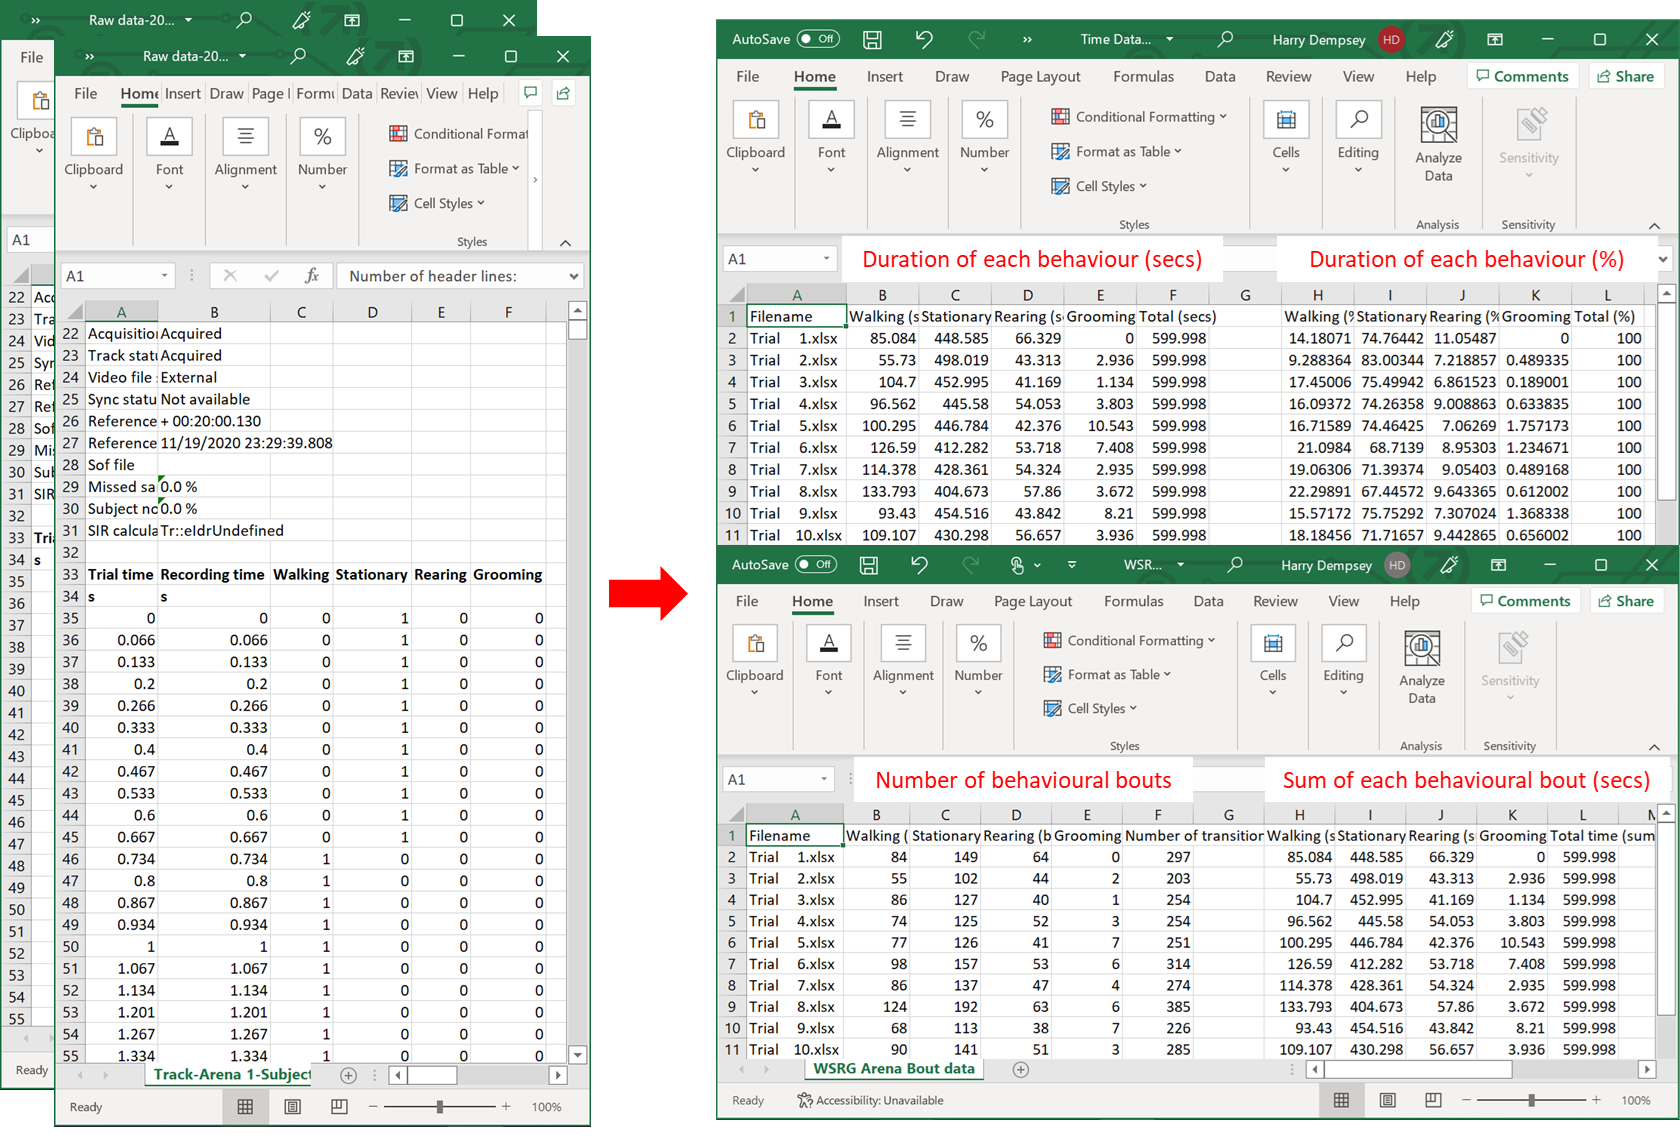1680x1139 pixels.
Task: Open the pen icon in the Time Data title bar
Action: (x=1445, y=39)
